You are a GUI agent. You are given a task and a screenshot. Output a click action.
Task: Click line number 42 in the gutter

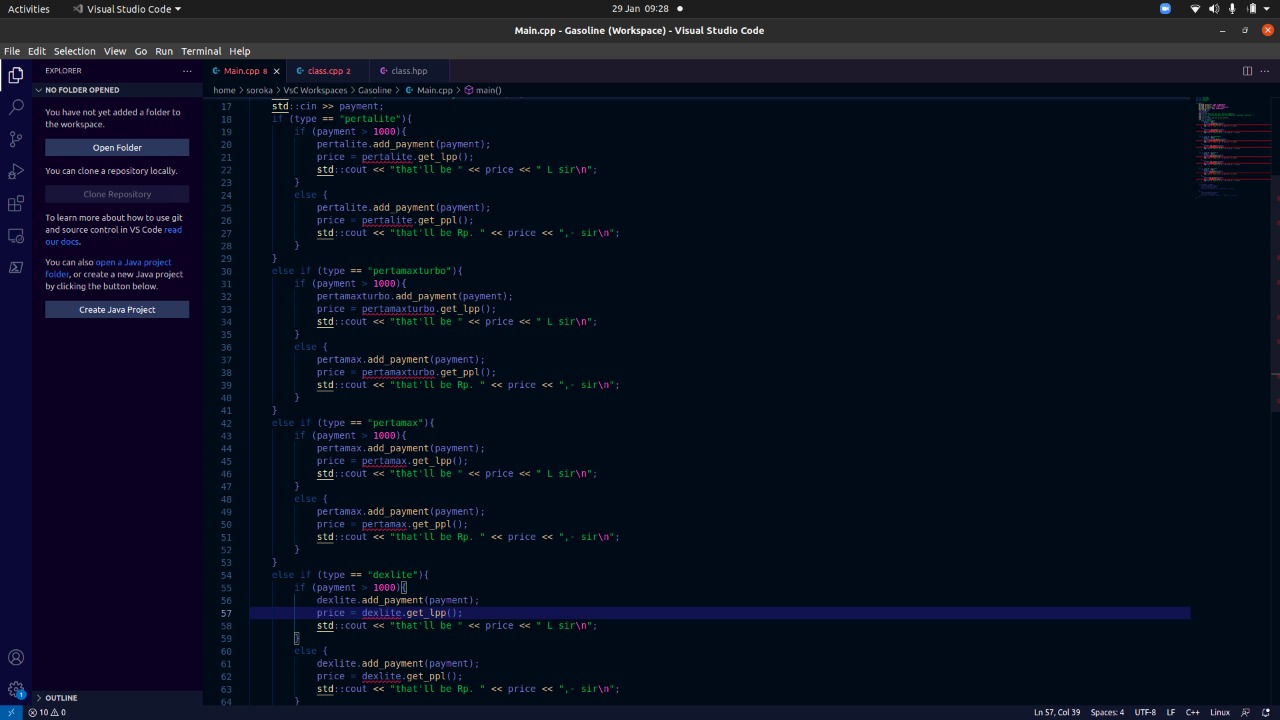pos(226,423)
